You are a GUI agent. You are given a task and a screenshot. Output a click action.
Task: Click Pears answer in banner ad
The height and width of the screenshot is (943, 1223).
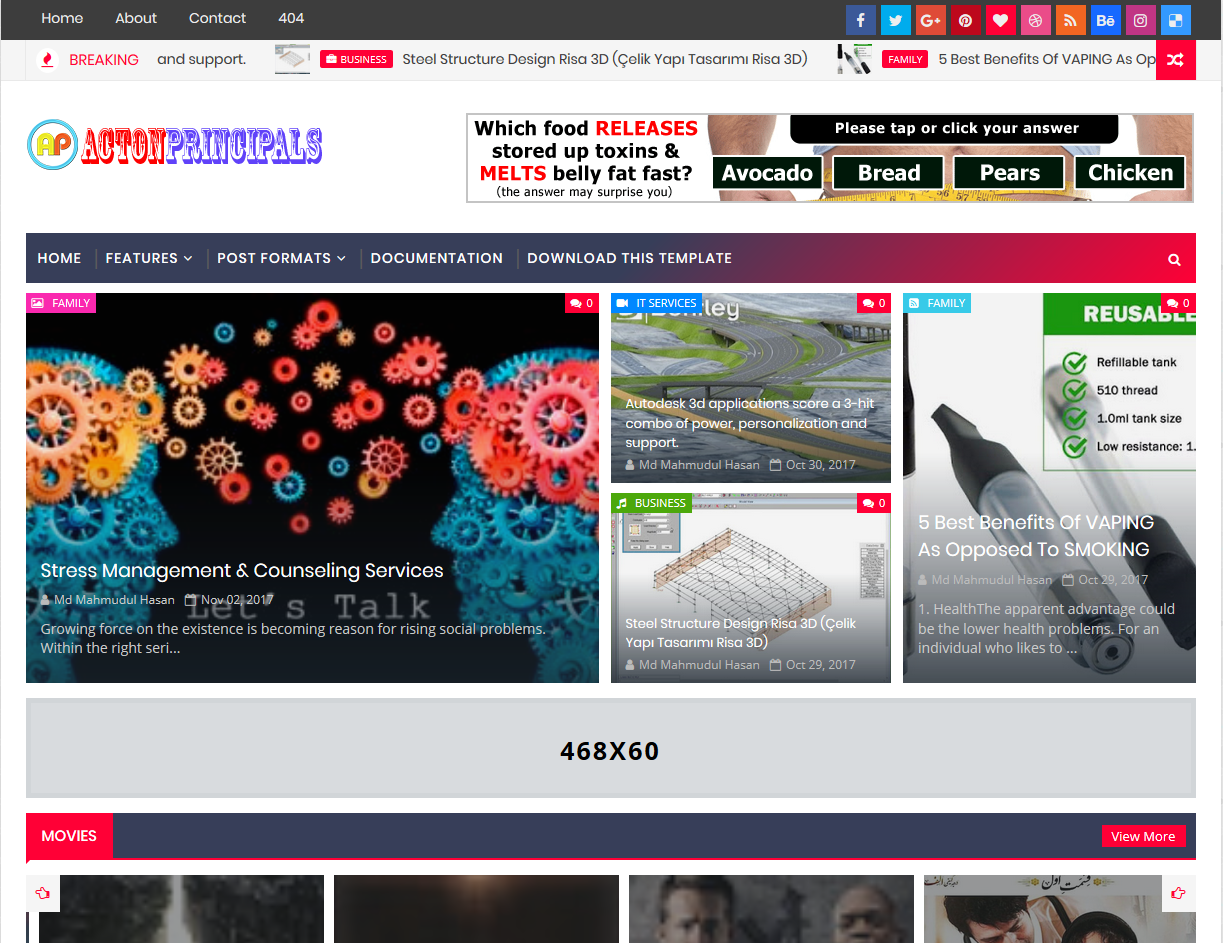(1009, 173)
